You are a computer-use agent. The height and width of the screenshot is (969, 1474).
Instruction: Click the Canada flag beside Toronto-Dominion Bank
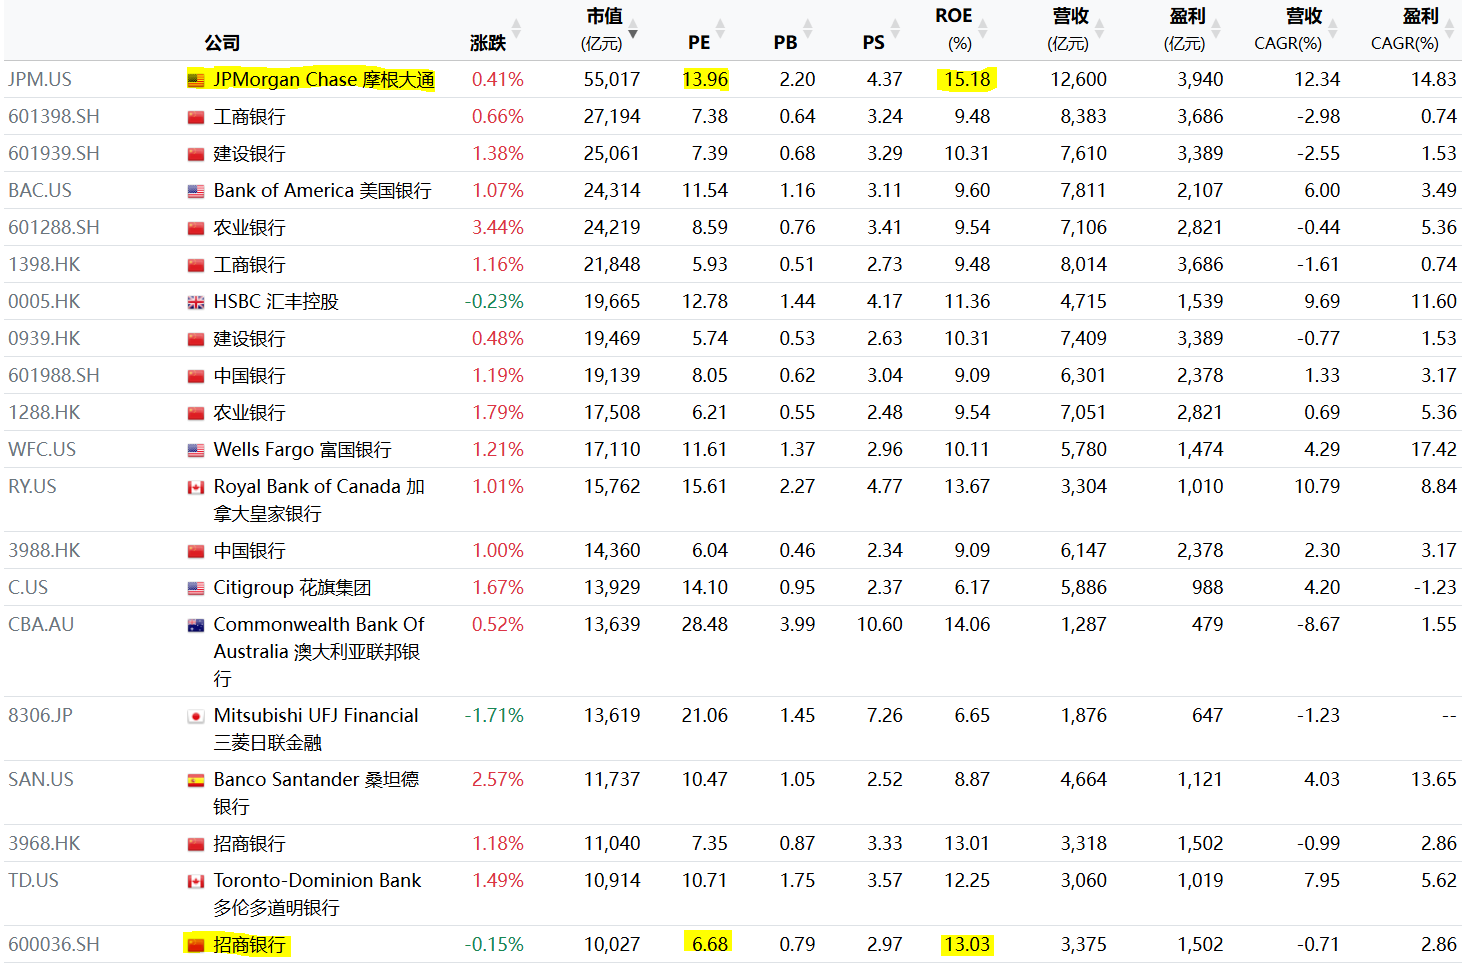(x=196, y=881)
